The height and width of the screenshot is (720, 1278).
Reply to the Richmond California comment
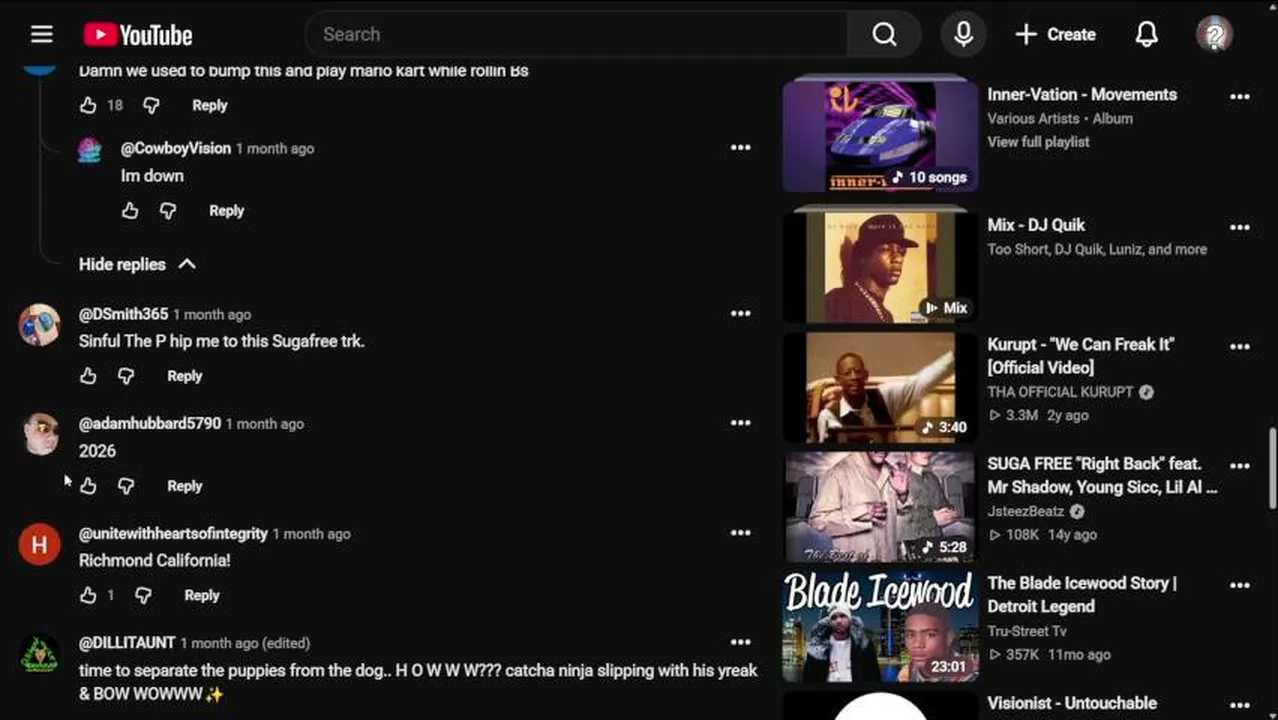pyautogui.click(x=202, y=595)
